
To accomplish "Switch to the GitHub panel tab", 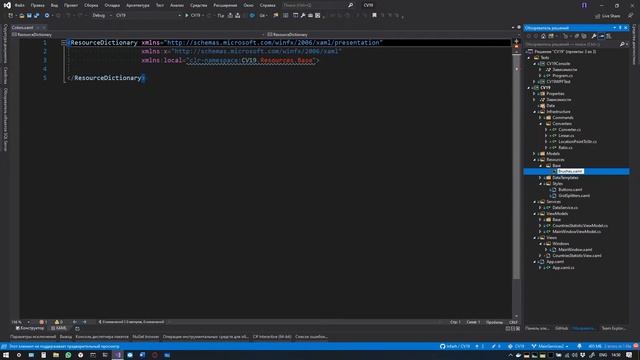I will point(561,328).
